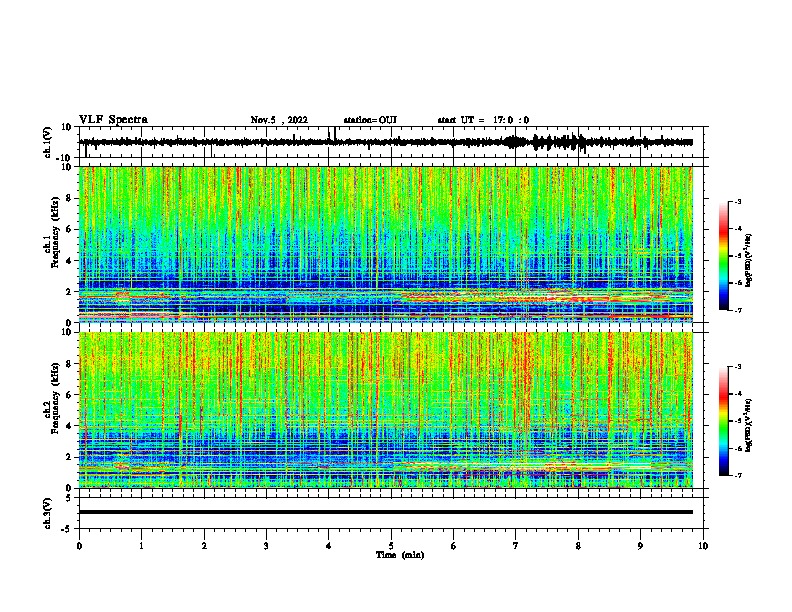Click the "5" tick on ch.3(V) axis
Screen dimensions: 792x612
pos(69,498)
